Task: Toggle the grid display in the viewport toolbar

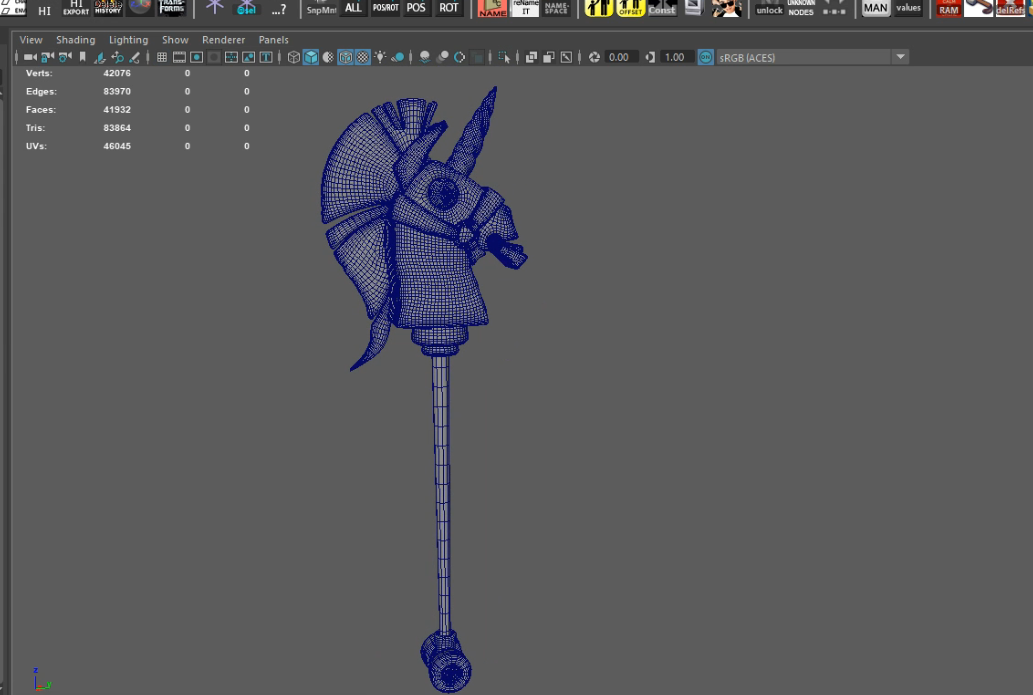Action: [160, 57]
